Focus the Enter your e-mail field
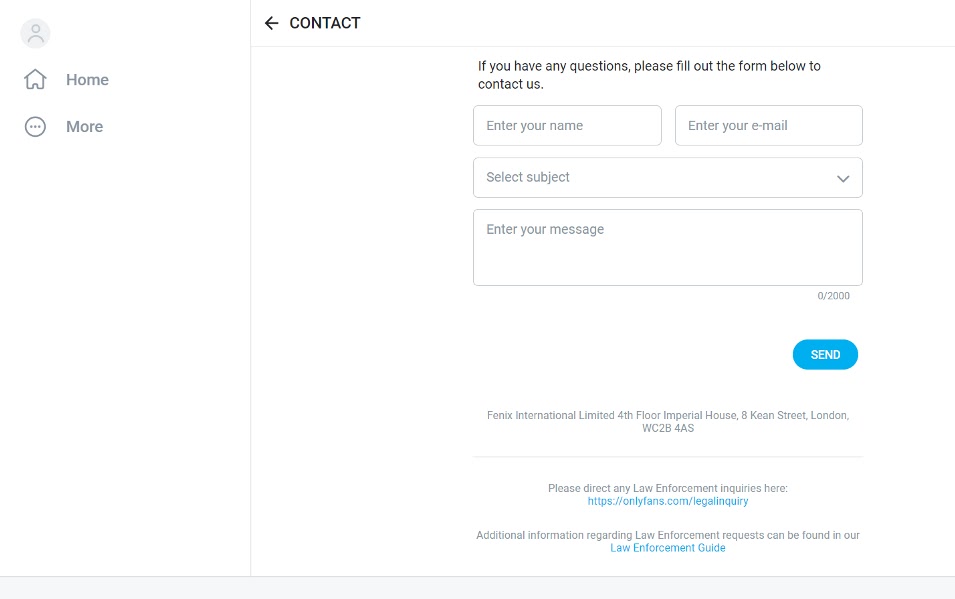 (x=769, y=126)
